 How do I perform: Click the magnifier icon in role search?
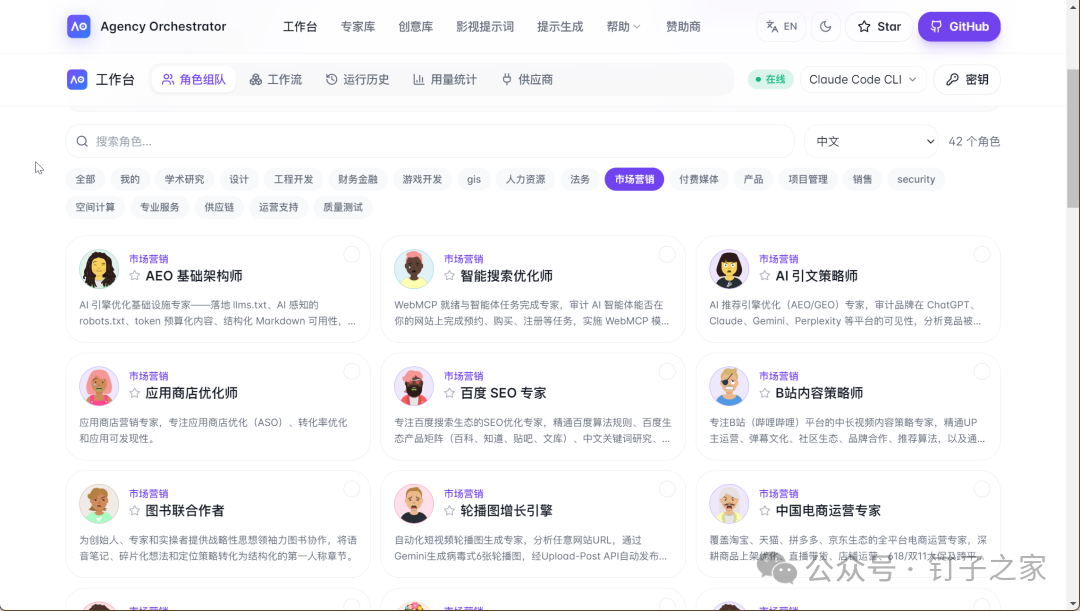[82, 141]
